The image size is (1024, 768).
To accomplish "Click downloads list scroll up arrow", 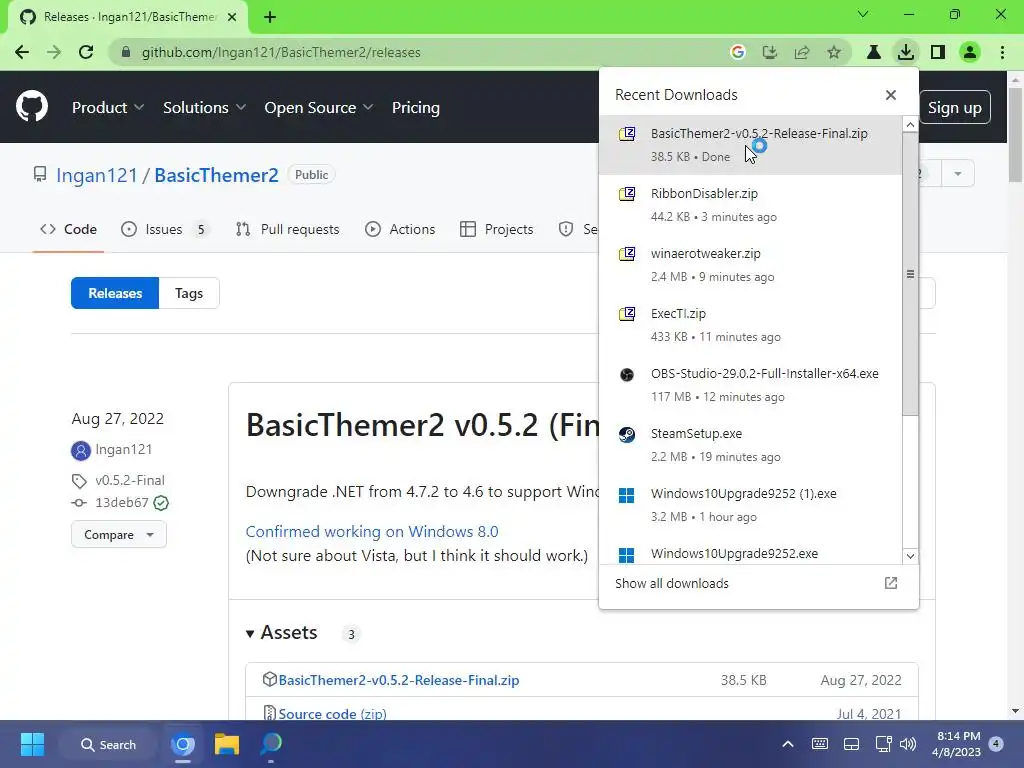I will pos(910,124).
